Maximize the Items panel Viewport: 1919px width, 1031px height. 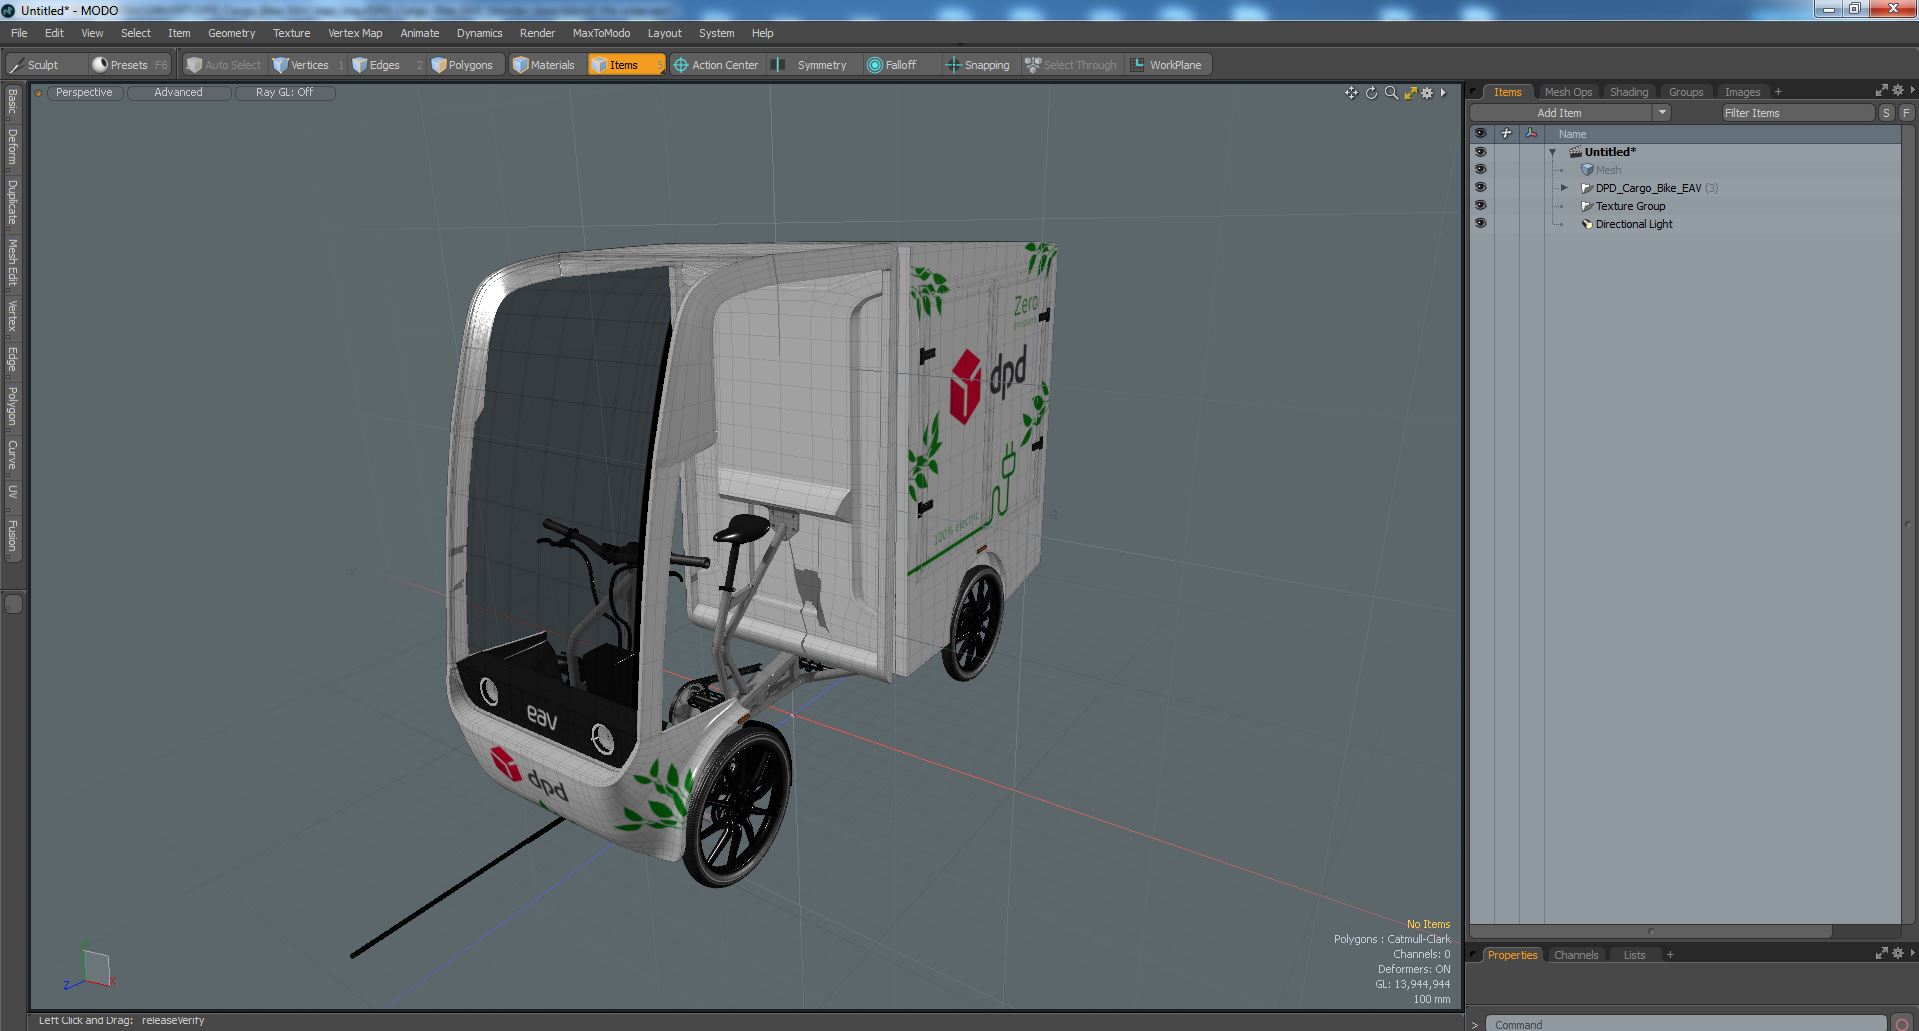pos(1881,90)
